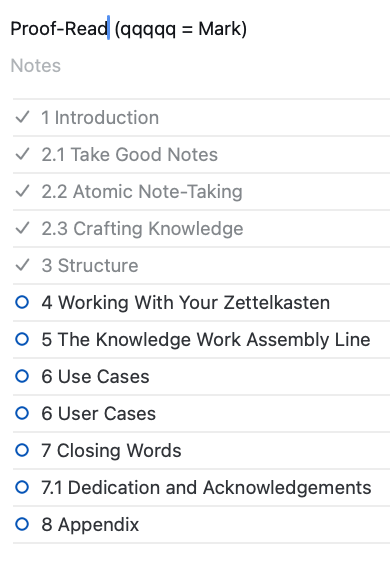
Task: Tick the 6 Use Cases circle
Action: [22, 376]
